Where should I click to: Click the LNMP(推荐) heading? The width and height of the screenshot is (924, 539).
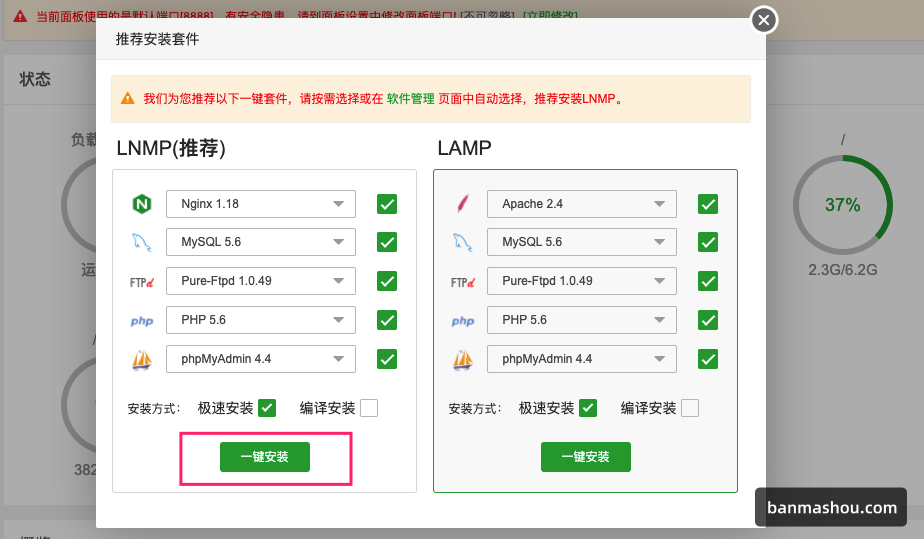coord(171,148)
